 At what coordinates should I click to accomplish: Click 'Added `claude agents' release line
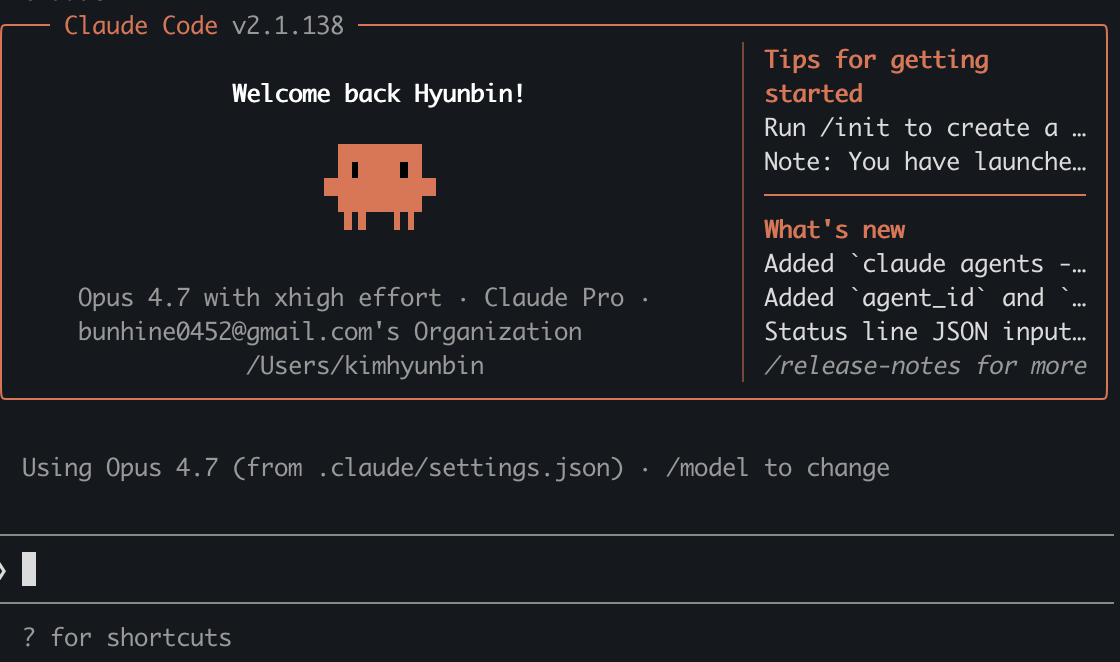tap(925, 264)
